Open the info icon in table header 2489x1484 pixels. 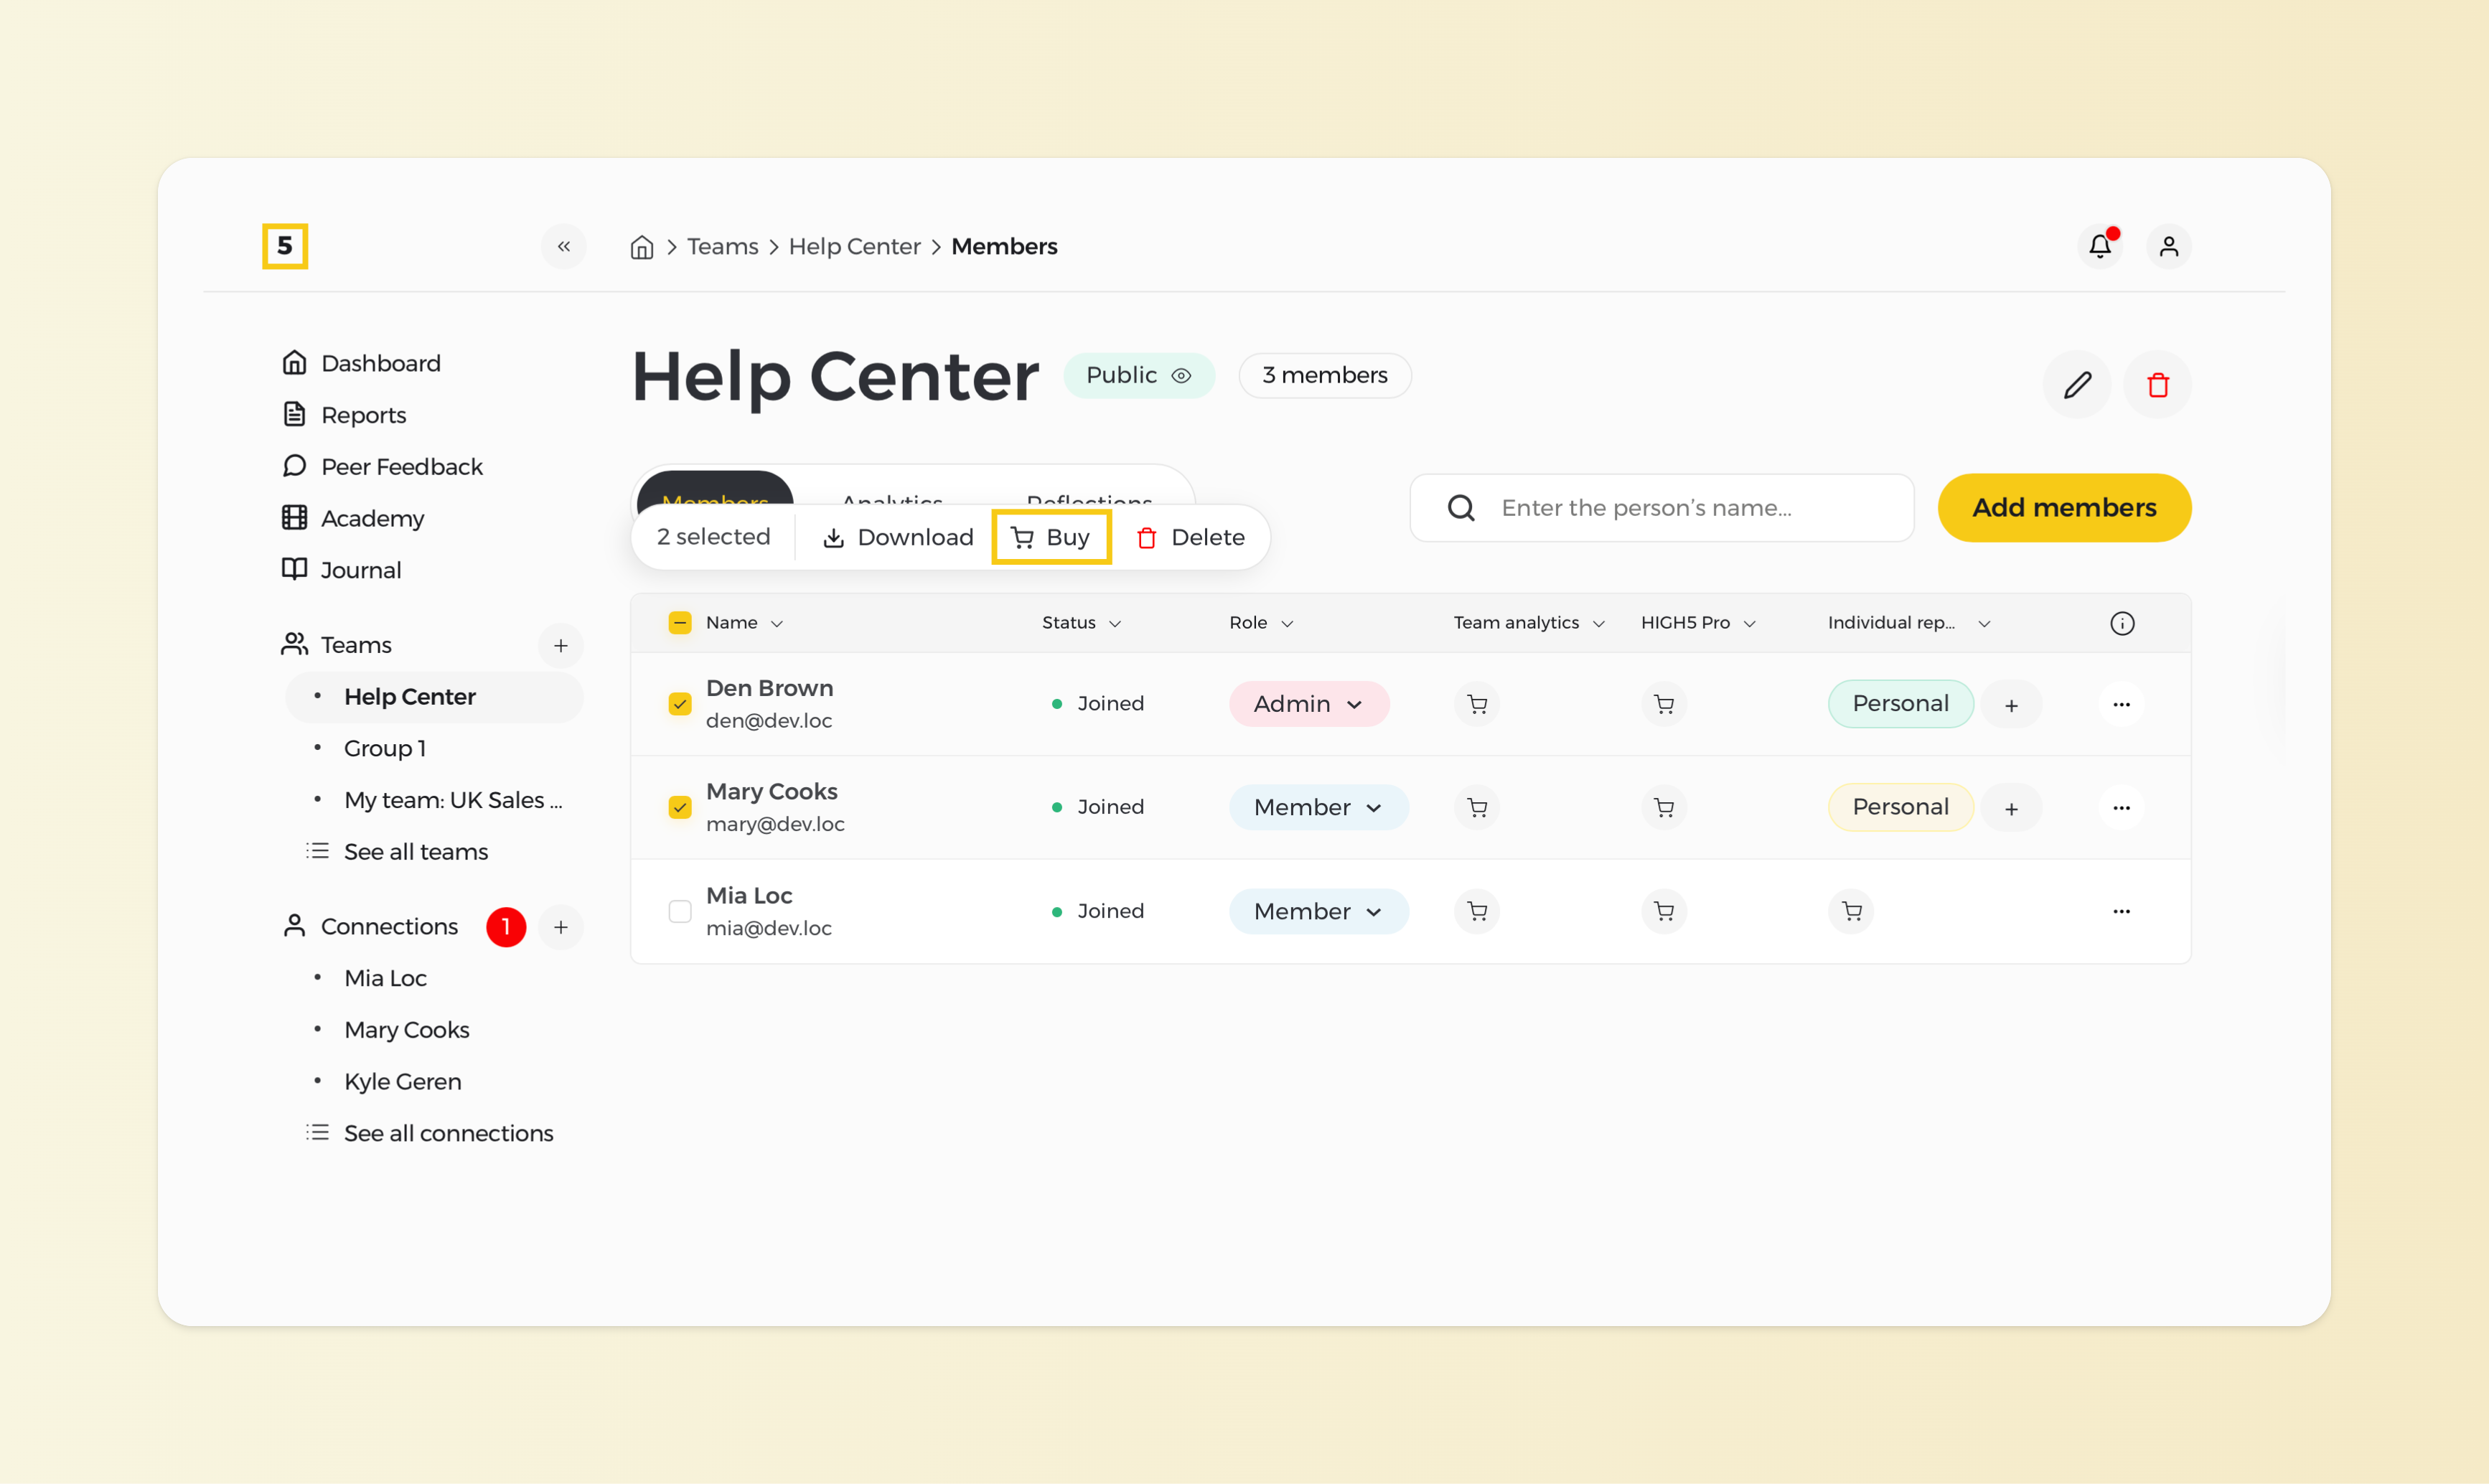coord(2122,623)
